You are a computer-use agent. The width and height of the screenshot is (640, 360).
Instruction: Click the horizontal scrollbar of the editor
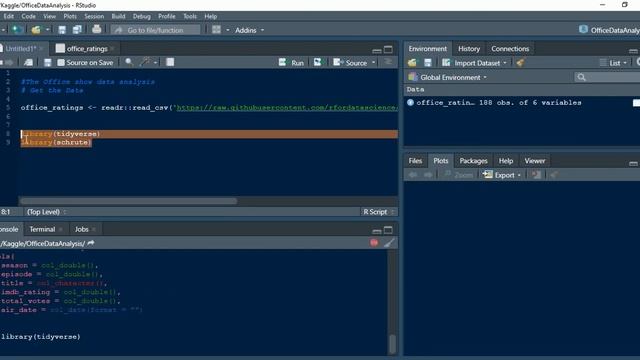(128, 201)
